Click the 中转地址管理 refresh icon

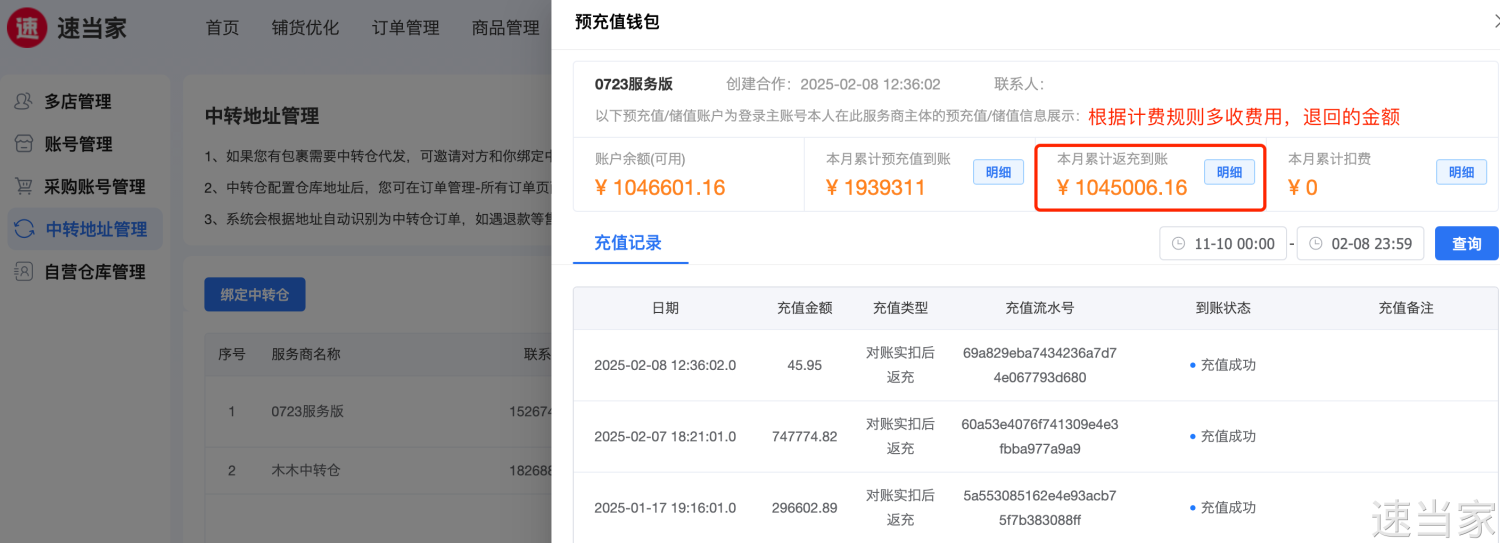[x=24, y=229]
